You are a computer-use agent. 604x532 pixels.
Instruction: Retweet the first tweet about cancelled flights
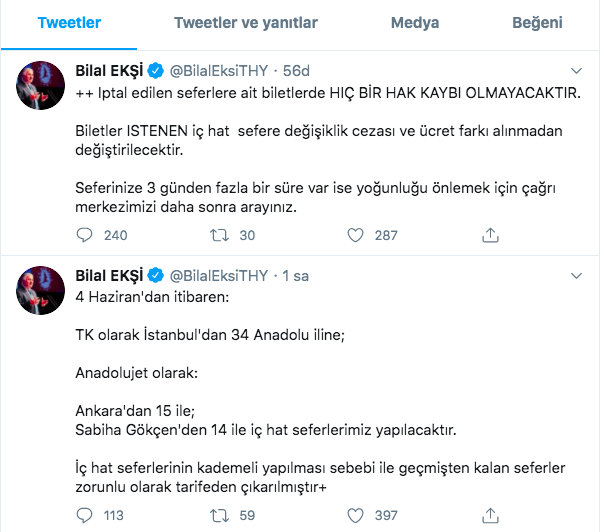(x=220, y=235)
